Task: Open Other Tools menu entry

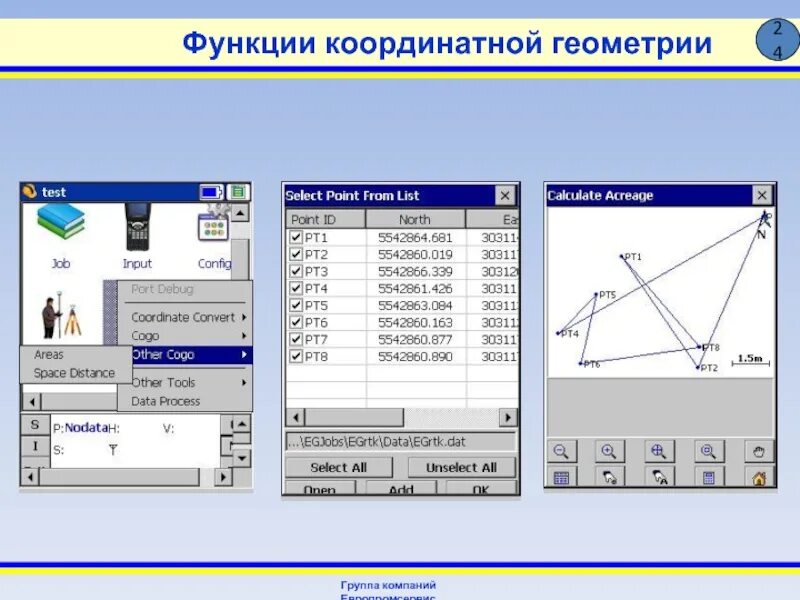Action: click(x=163, y=382)
